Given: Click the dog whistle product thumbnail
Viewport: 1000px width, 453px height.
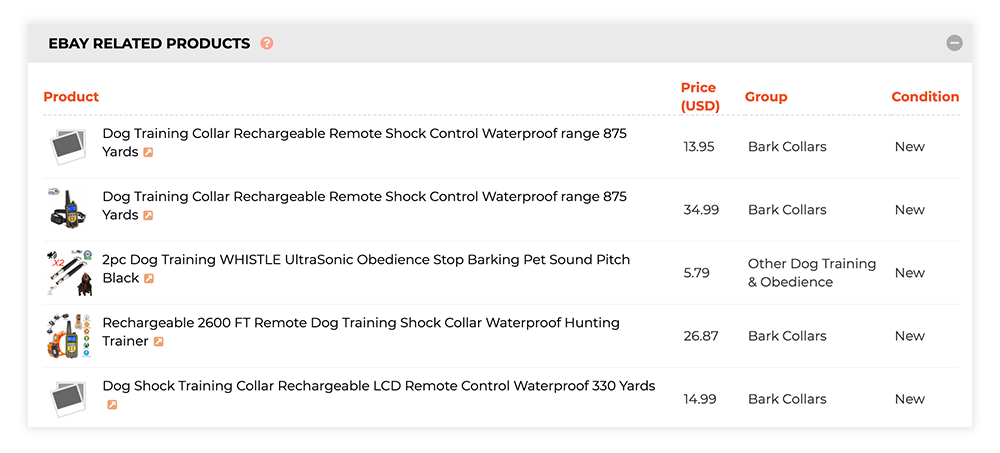Looking at the screenshot, I should [69, 272].
